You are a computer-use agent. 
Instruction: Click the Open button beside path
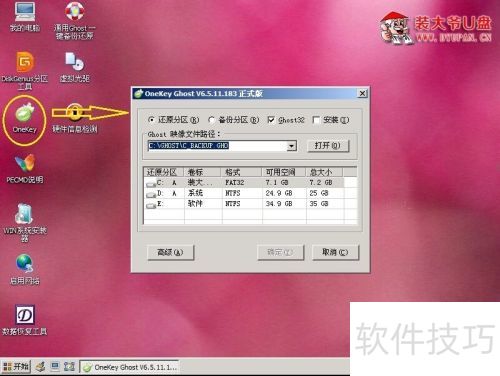click(x=328, y=146)
